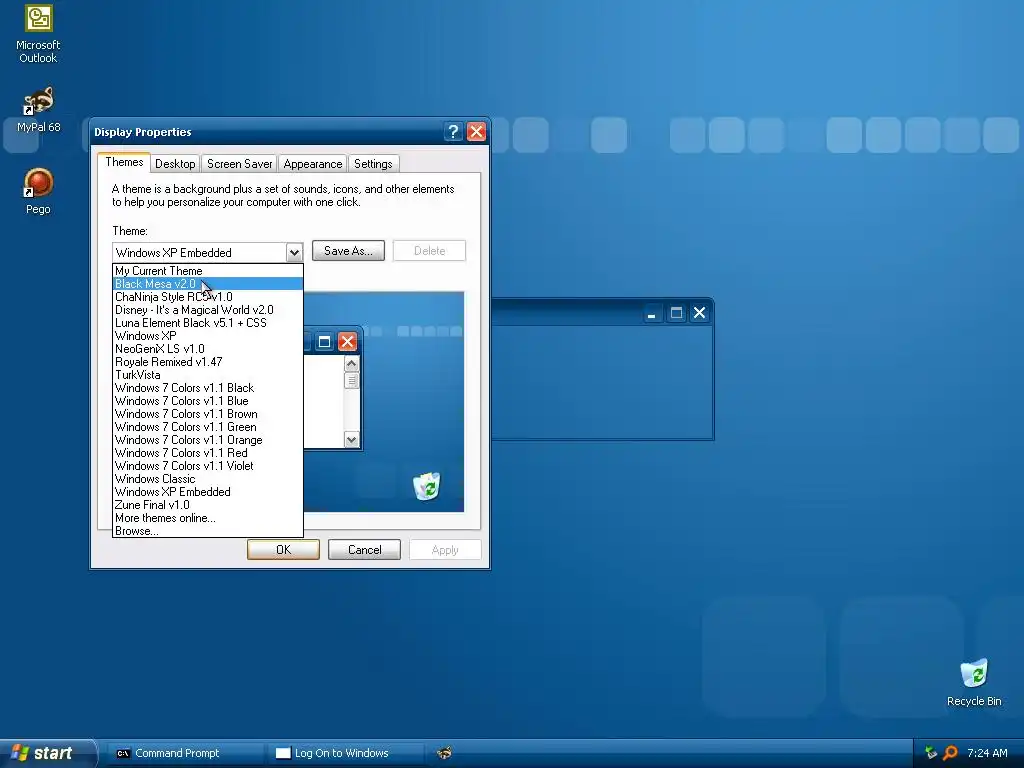
Task: Choose the Browse... entry
Action: tap(208, 531)
